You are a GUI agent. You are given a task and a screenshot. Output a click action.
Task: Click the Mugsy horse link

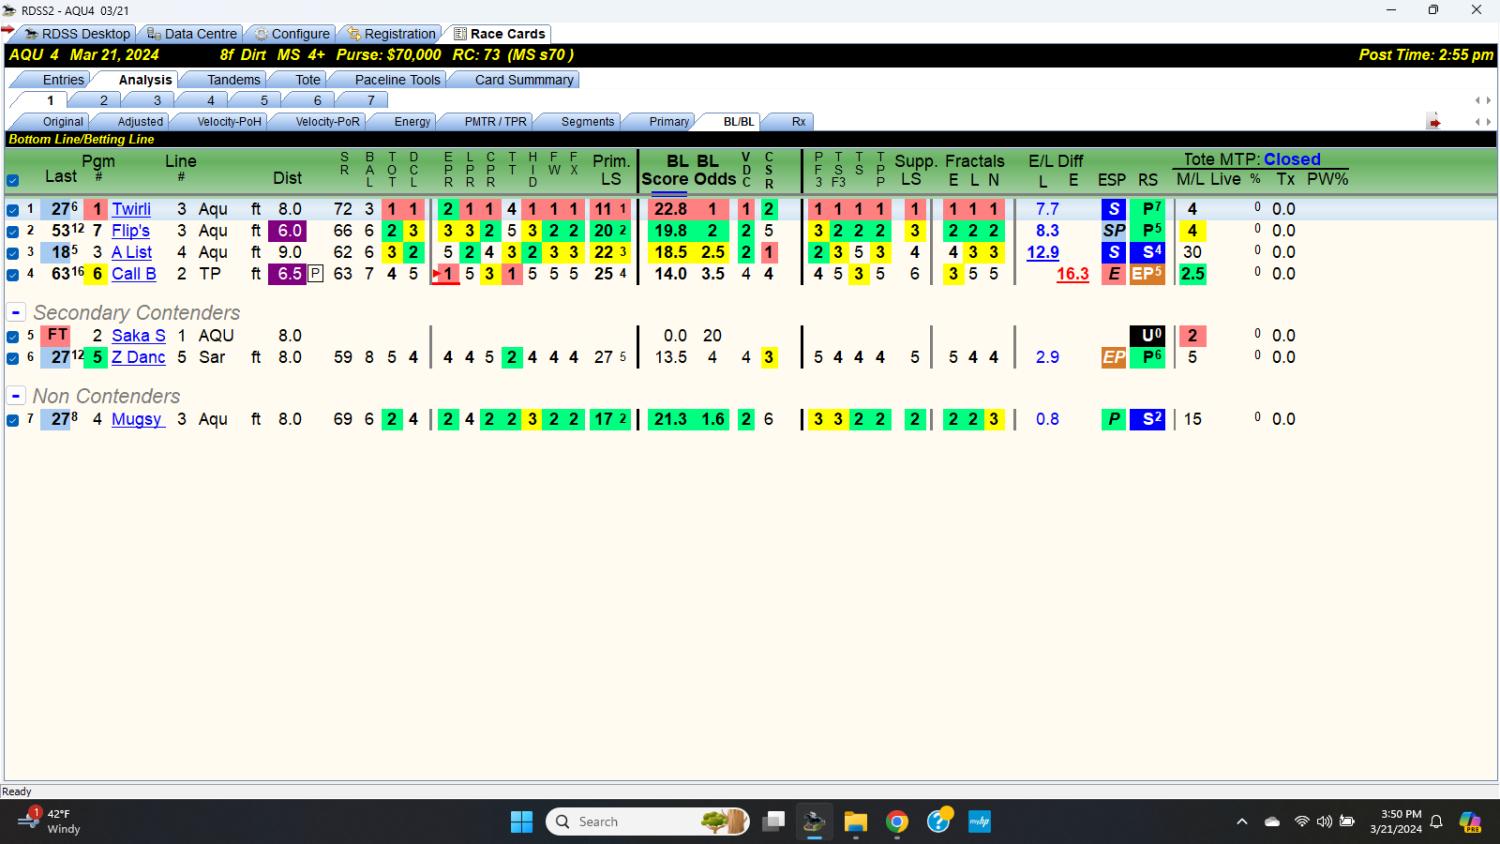(137, 419)
